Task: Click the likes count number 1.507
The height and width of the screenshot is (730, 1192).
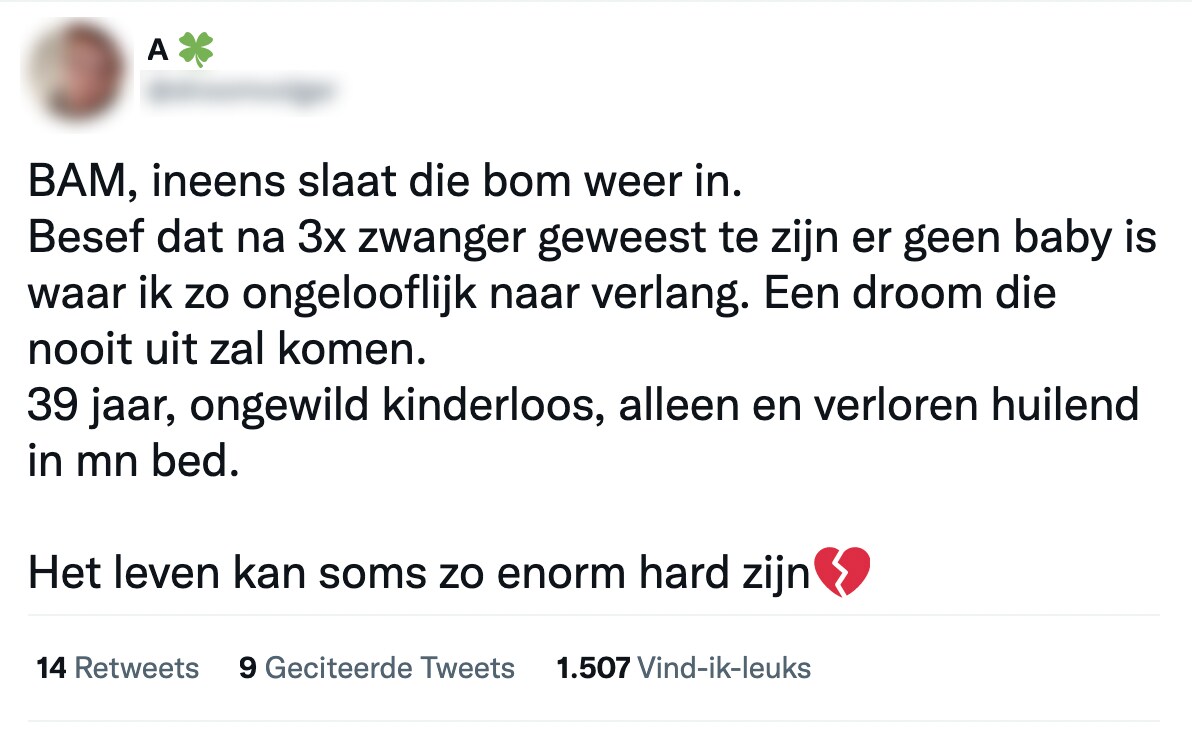Action: point(592,668)
